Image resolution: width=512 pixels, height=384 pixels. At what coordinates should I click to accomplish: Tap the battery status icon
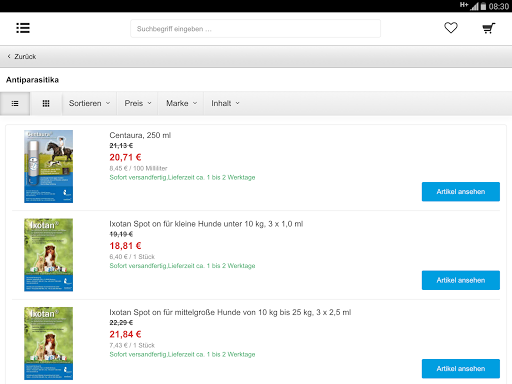[483, 6]
